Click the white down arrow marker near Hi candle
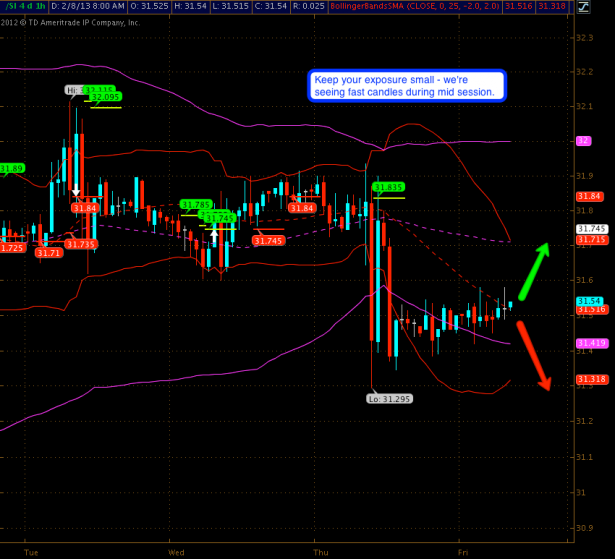615x559 pixels. (x=75, y=187)
